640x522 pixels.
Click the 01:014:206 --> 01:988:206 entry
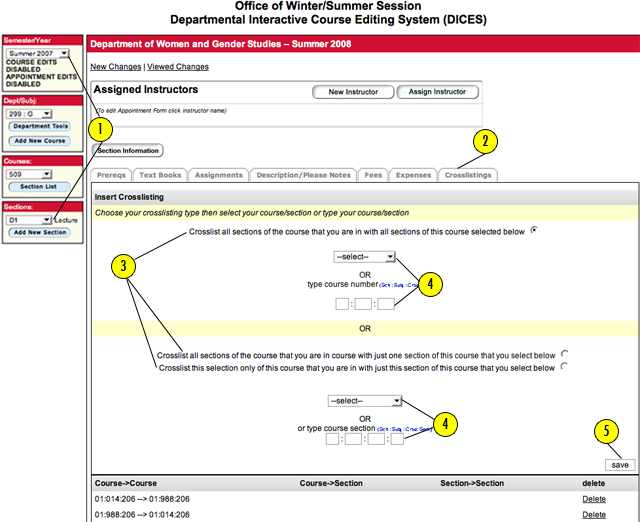[142, 499]
